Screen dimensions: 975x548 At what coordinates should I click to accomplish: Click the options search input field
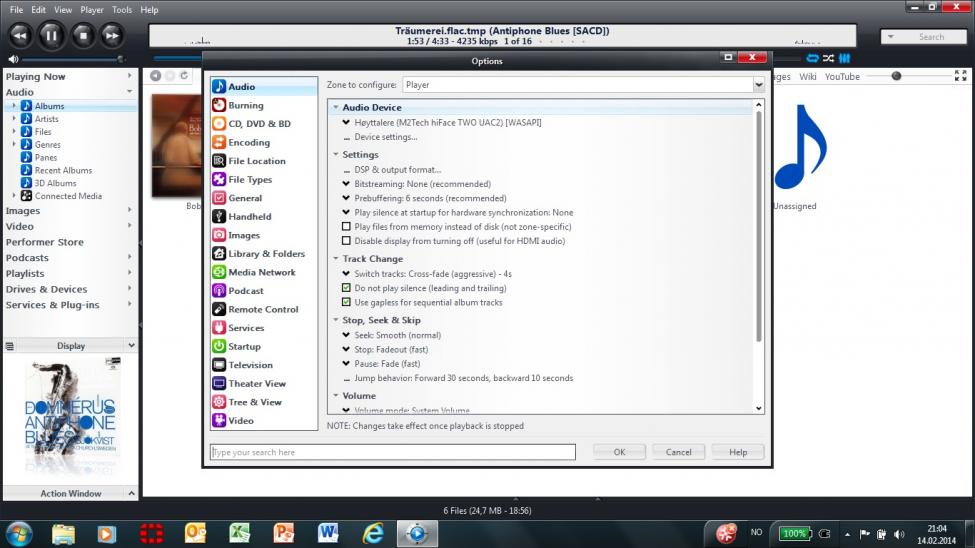(x=393, y=452)
